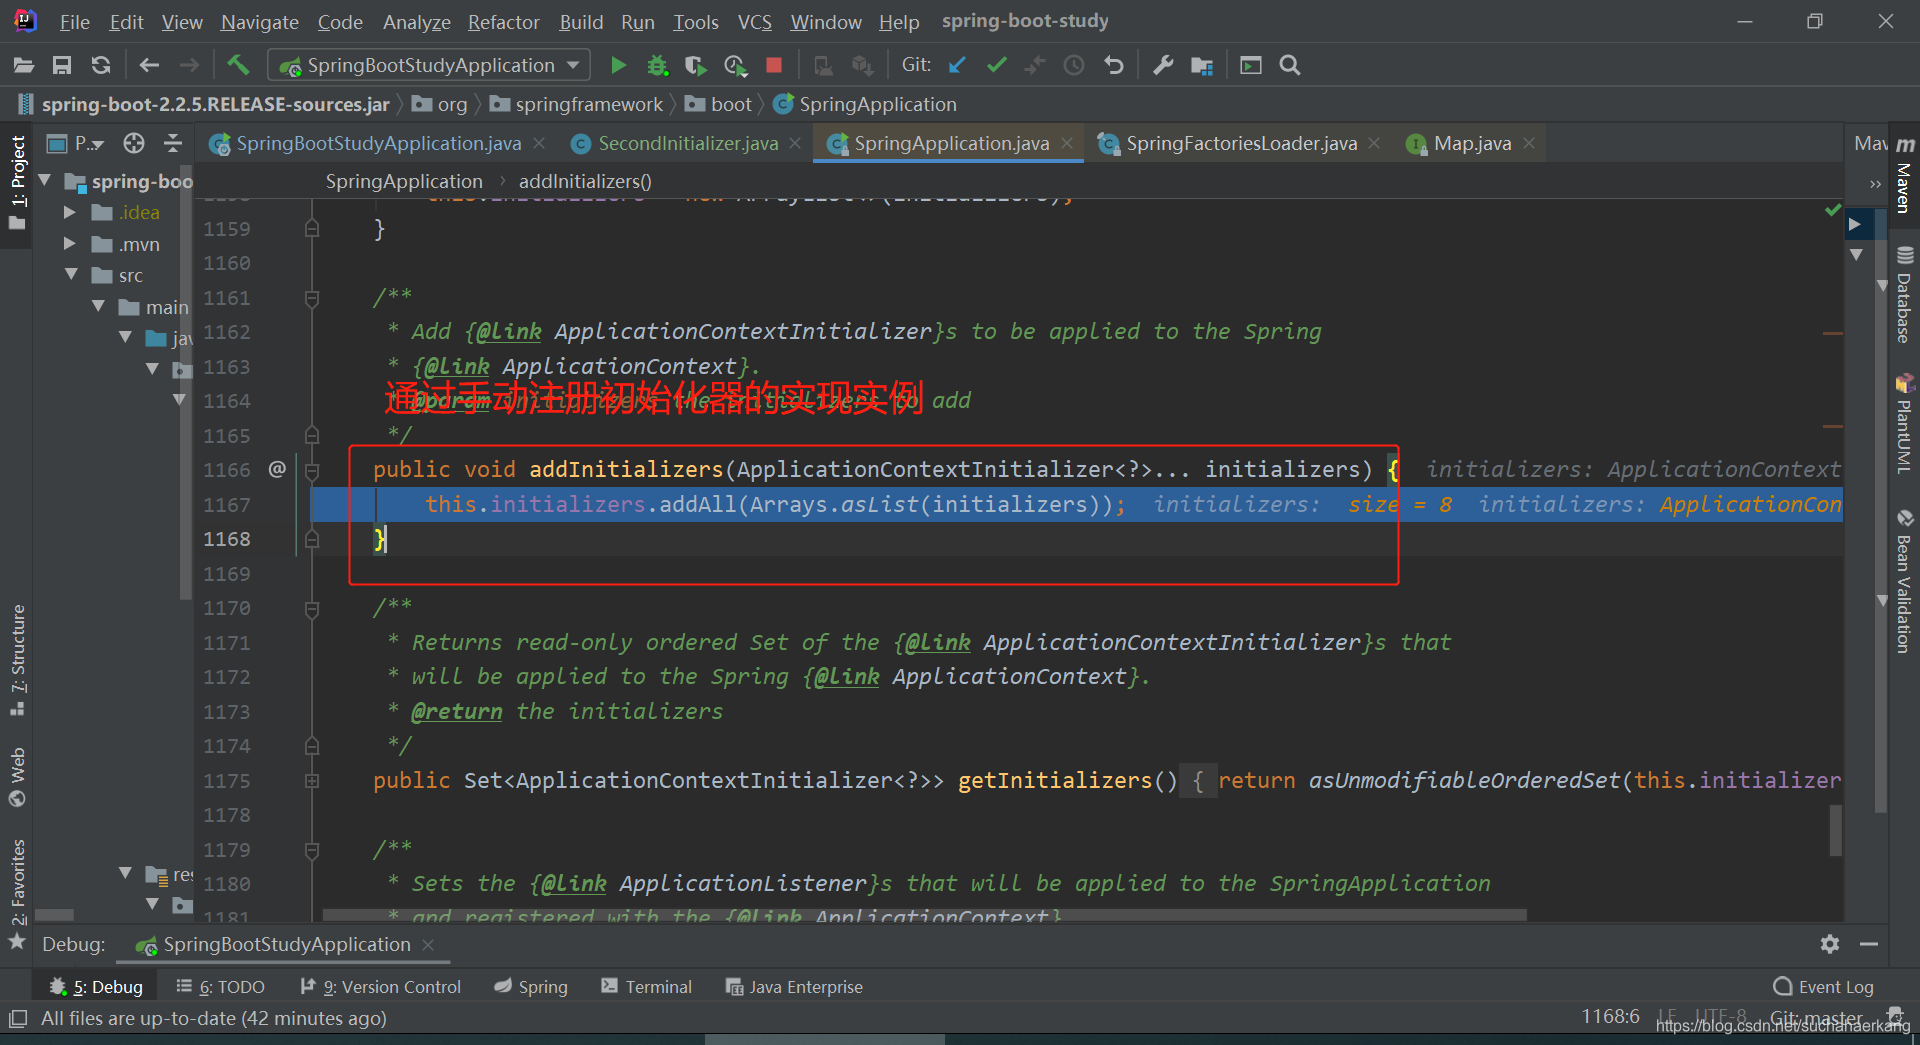Image resolution: width=1920 pixels, height=1045 pixels.
Task: Open the Refactor menu
Action: click(x=503, y=21)
